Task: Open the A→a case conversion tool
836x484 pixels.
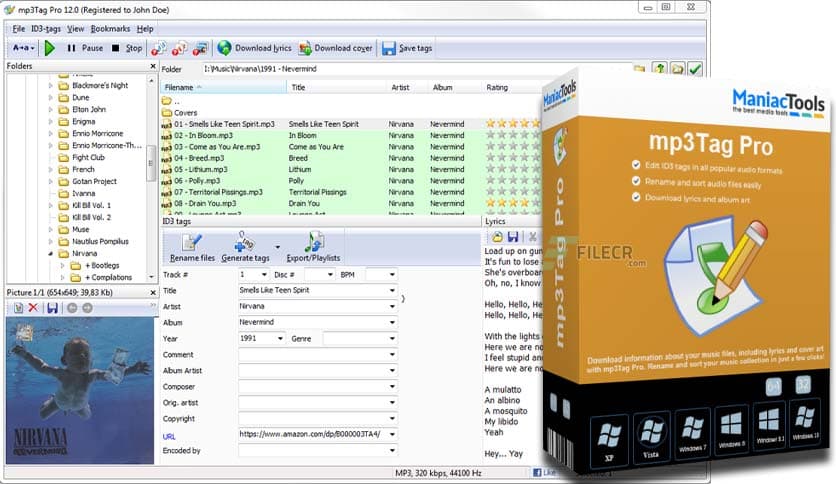Action: click(x=23, y=48)
